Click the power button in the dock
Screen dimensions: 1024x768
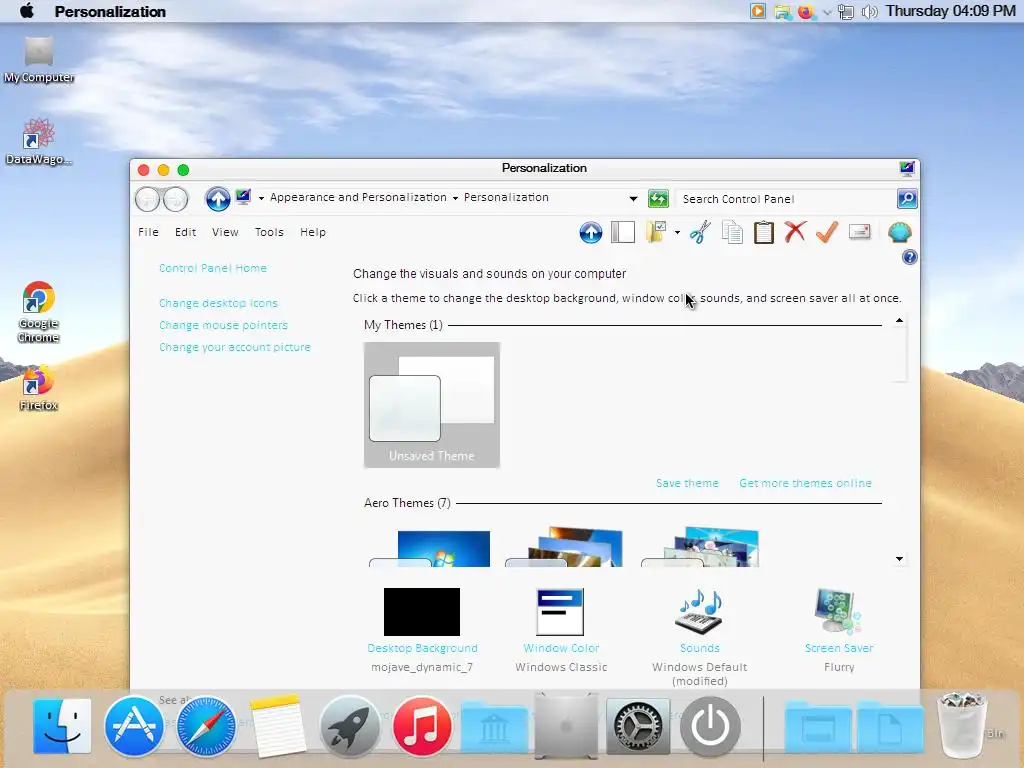click(710, 726)
